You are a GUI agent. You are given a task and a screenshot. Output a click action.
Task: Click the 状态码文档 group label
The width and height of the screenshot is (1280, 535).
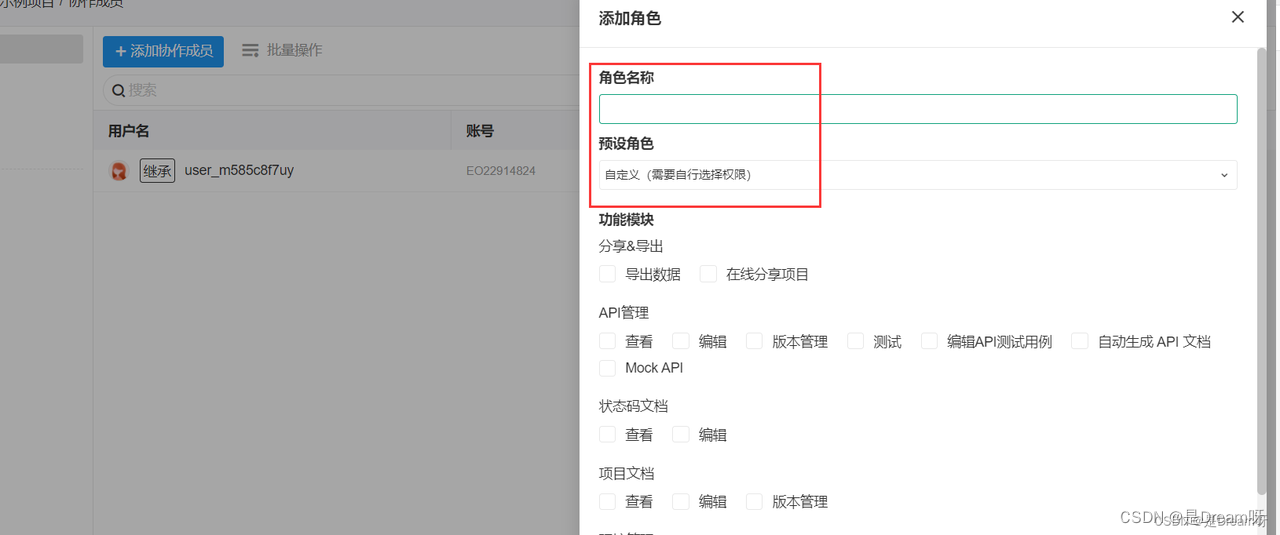633,406
